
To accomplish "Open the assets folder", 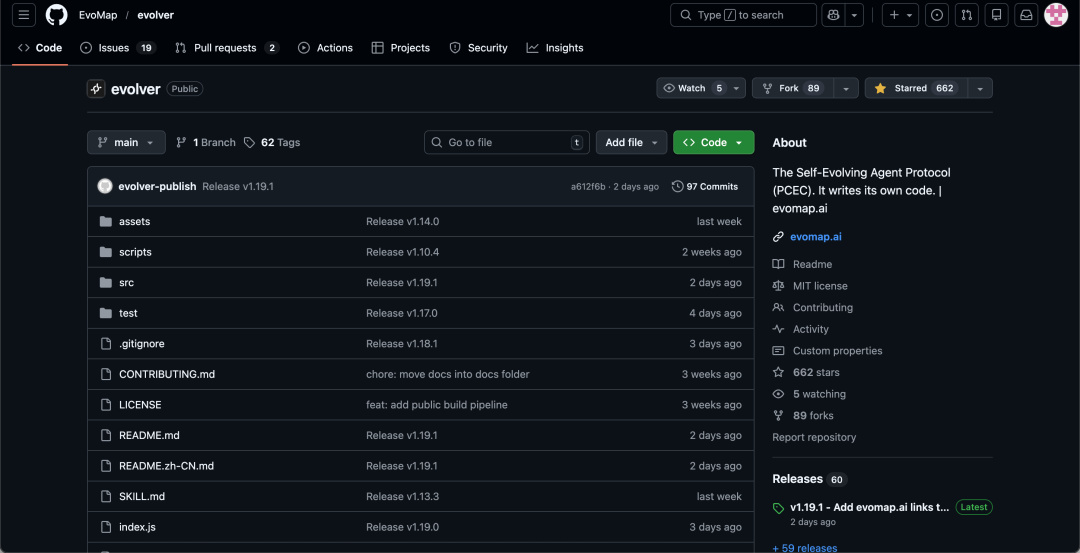I will (134, 221).
